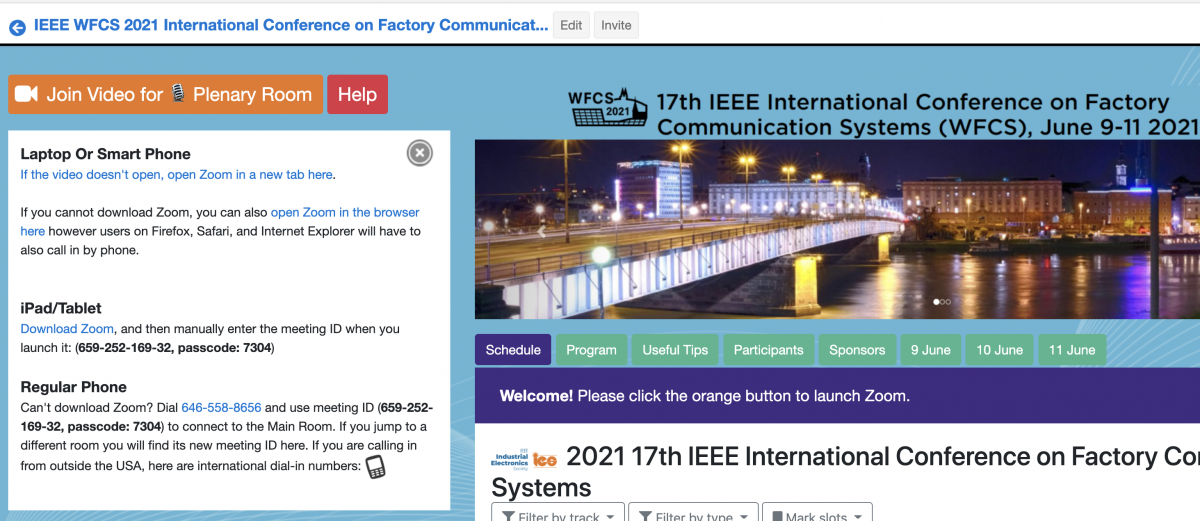Select the carousel slide indicator dots
The height and width of the screenshot is (521, 1200).
coord(941,301)
